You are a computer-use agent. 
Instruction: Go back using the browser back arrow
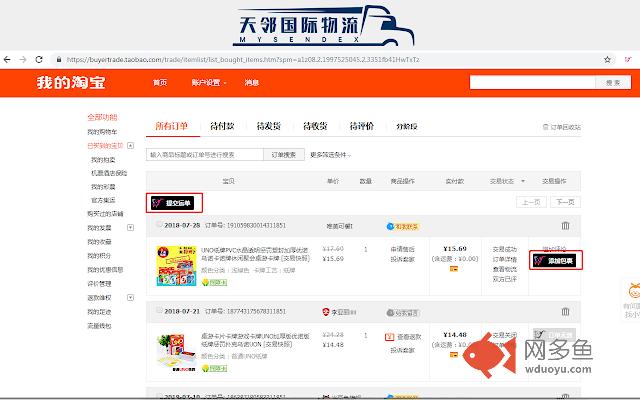(7, 60)
